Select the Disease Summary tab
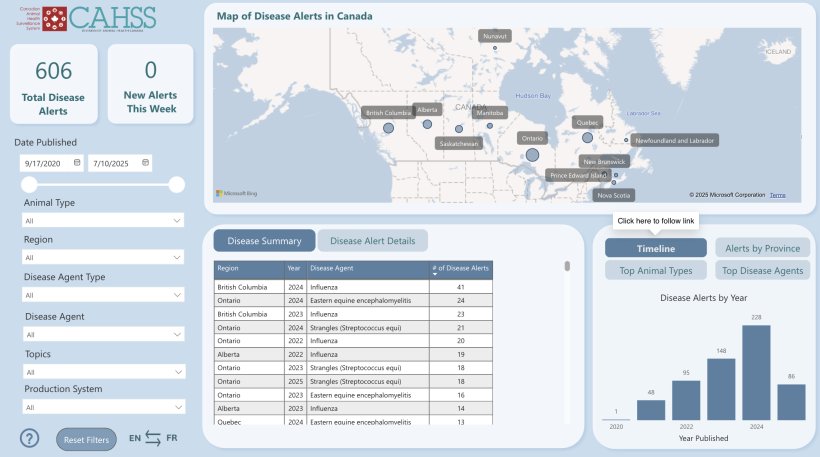This screenshot has width=820, height=457. pos(264,241)
